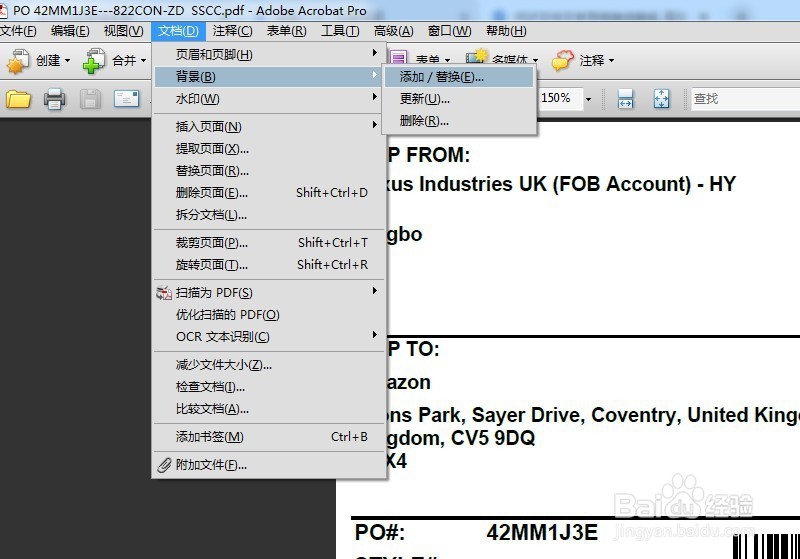Screen dimensions: 800x559
Task: Choose 裁剪页面(P)... menu entry
Action: pyautogui.click(x=269, y=243)
